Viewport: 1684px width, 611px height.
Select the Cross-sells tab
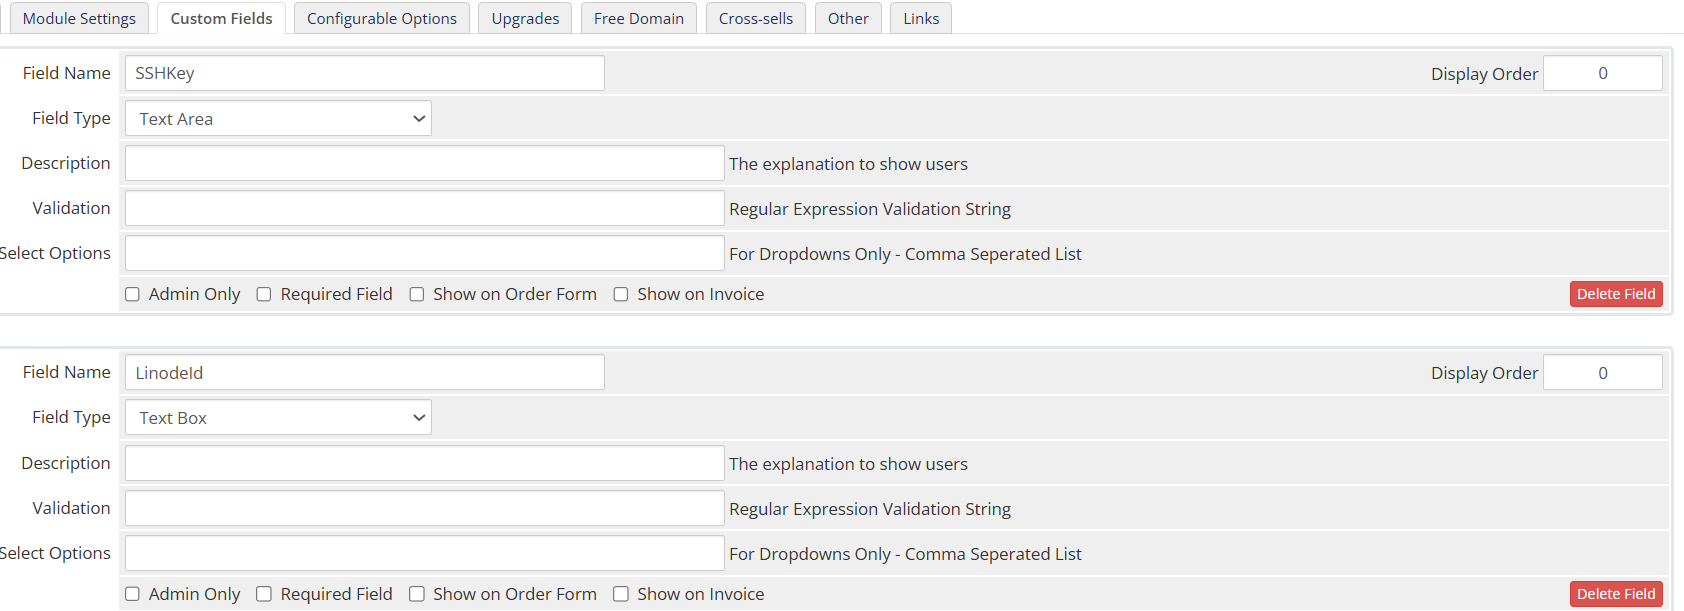[x=756, y=18]
